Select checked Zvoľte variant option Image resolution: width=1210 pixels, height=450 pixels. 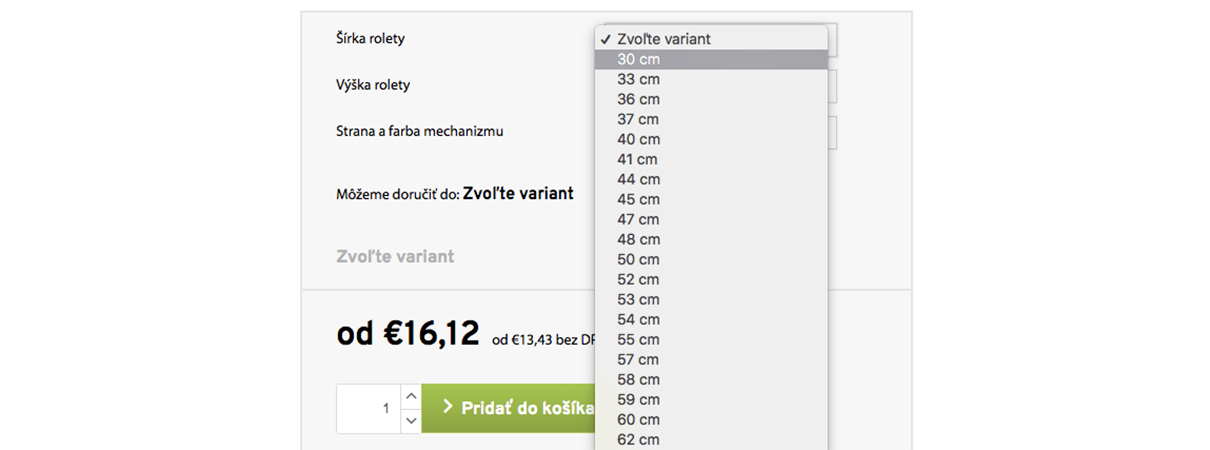[711, 39]
